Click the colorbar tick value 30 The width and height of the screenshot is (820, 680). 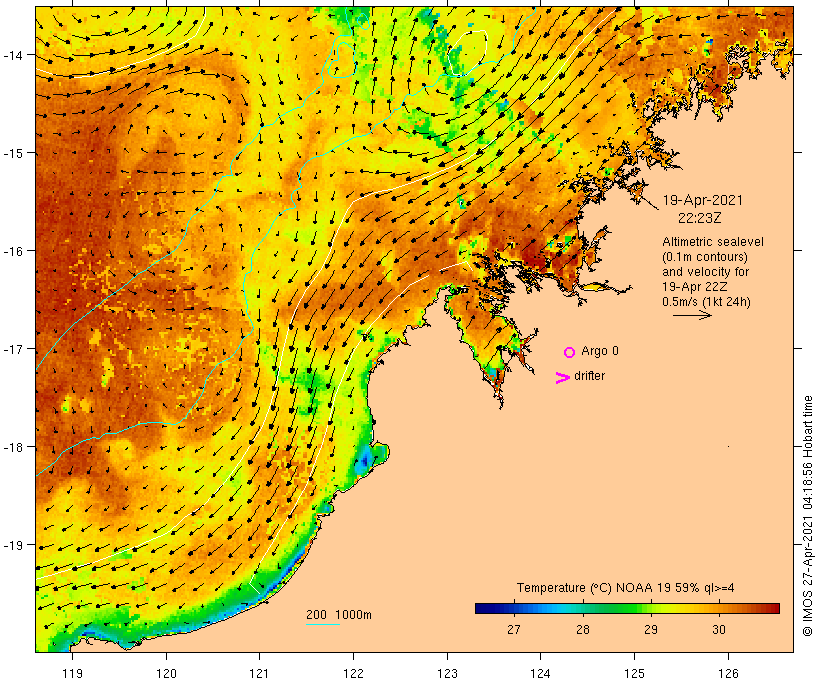[719, 630]
